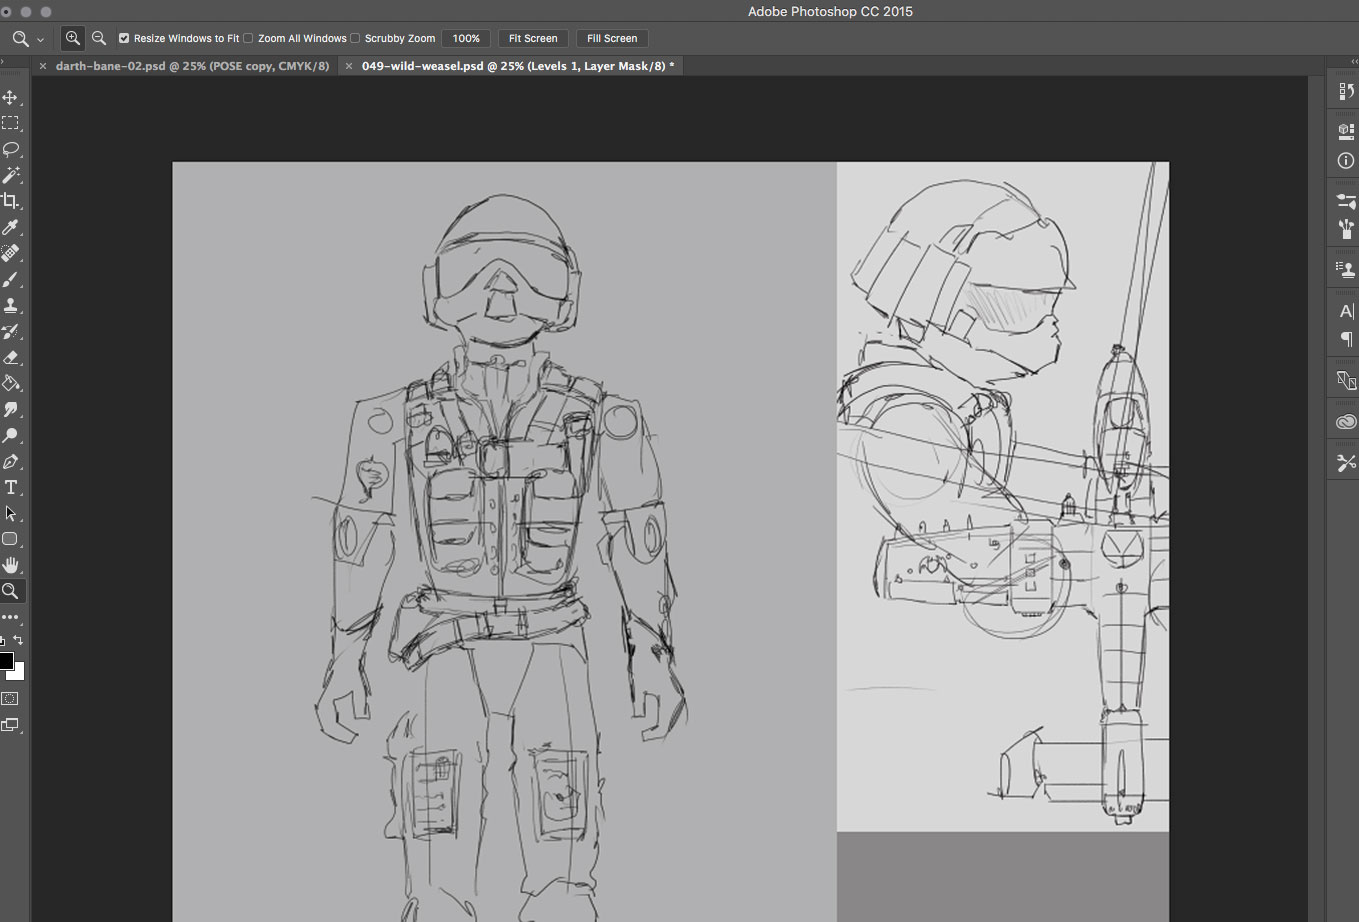Image resolution: width=1359 pixels, height=922 pixels.
Task: Select the Lasso tool
Action: [x=10, y=149]
